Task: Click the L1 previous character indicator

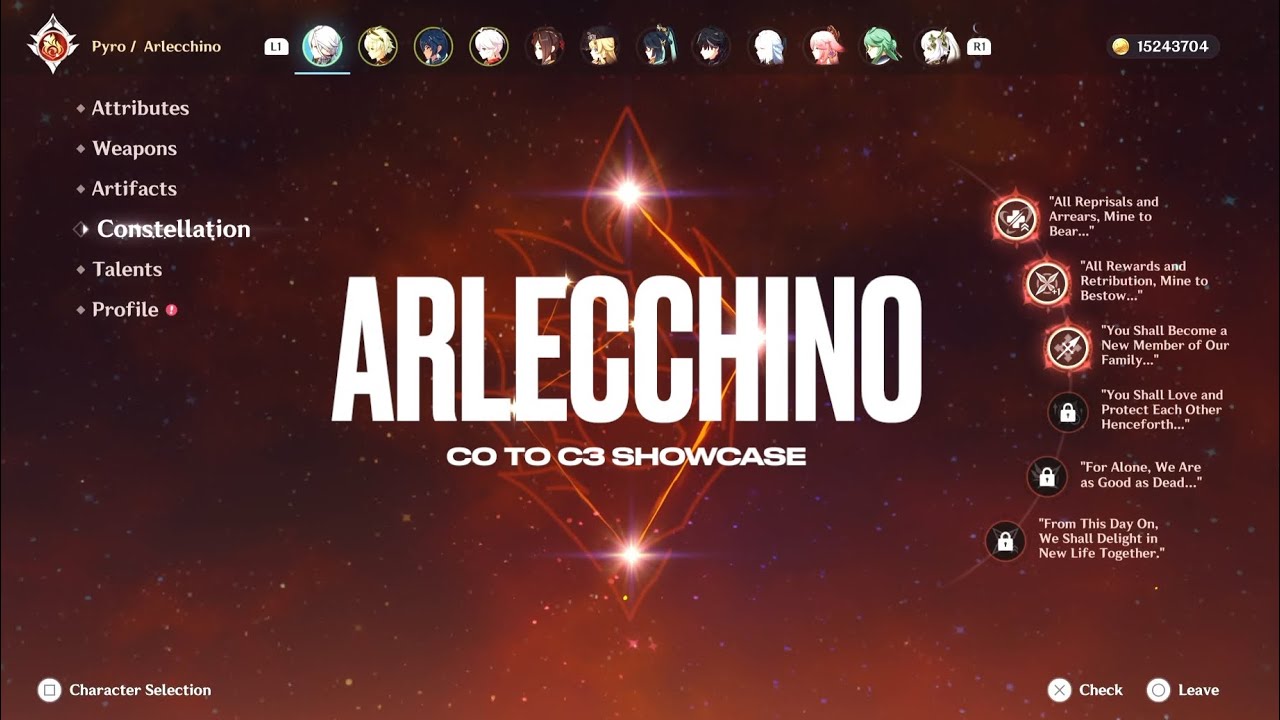Action: [x=276, y=46]
